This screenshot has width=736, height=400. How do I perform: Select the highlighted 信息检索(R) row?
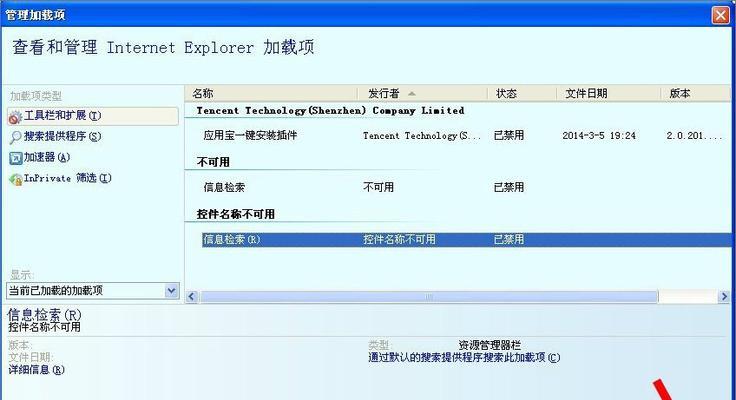coord(467,239)
